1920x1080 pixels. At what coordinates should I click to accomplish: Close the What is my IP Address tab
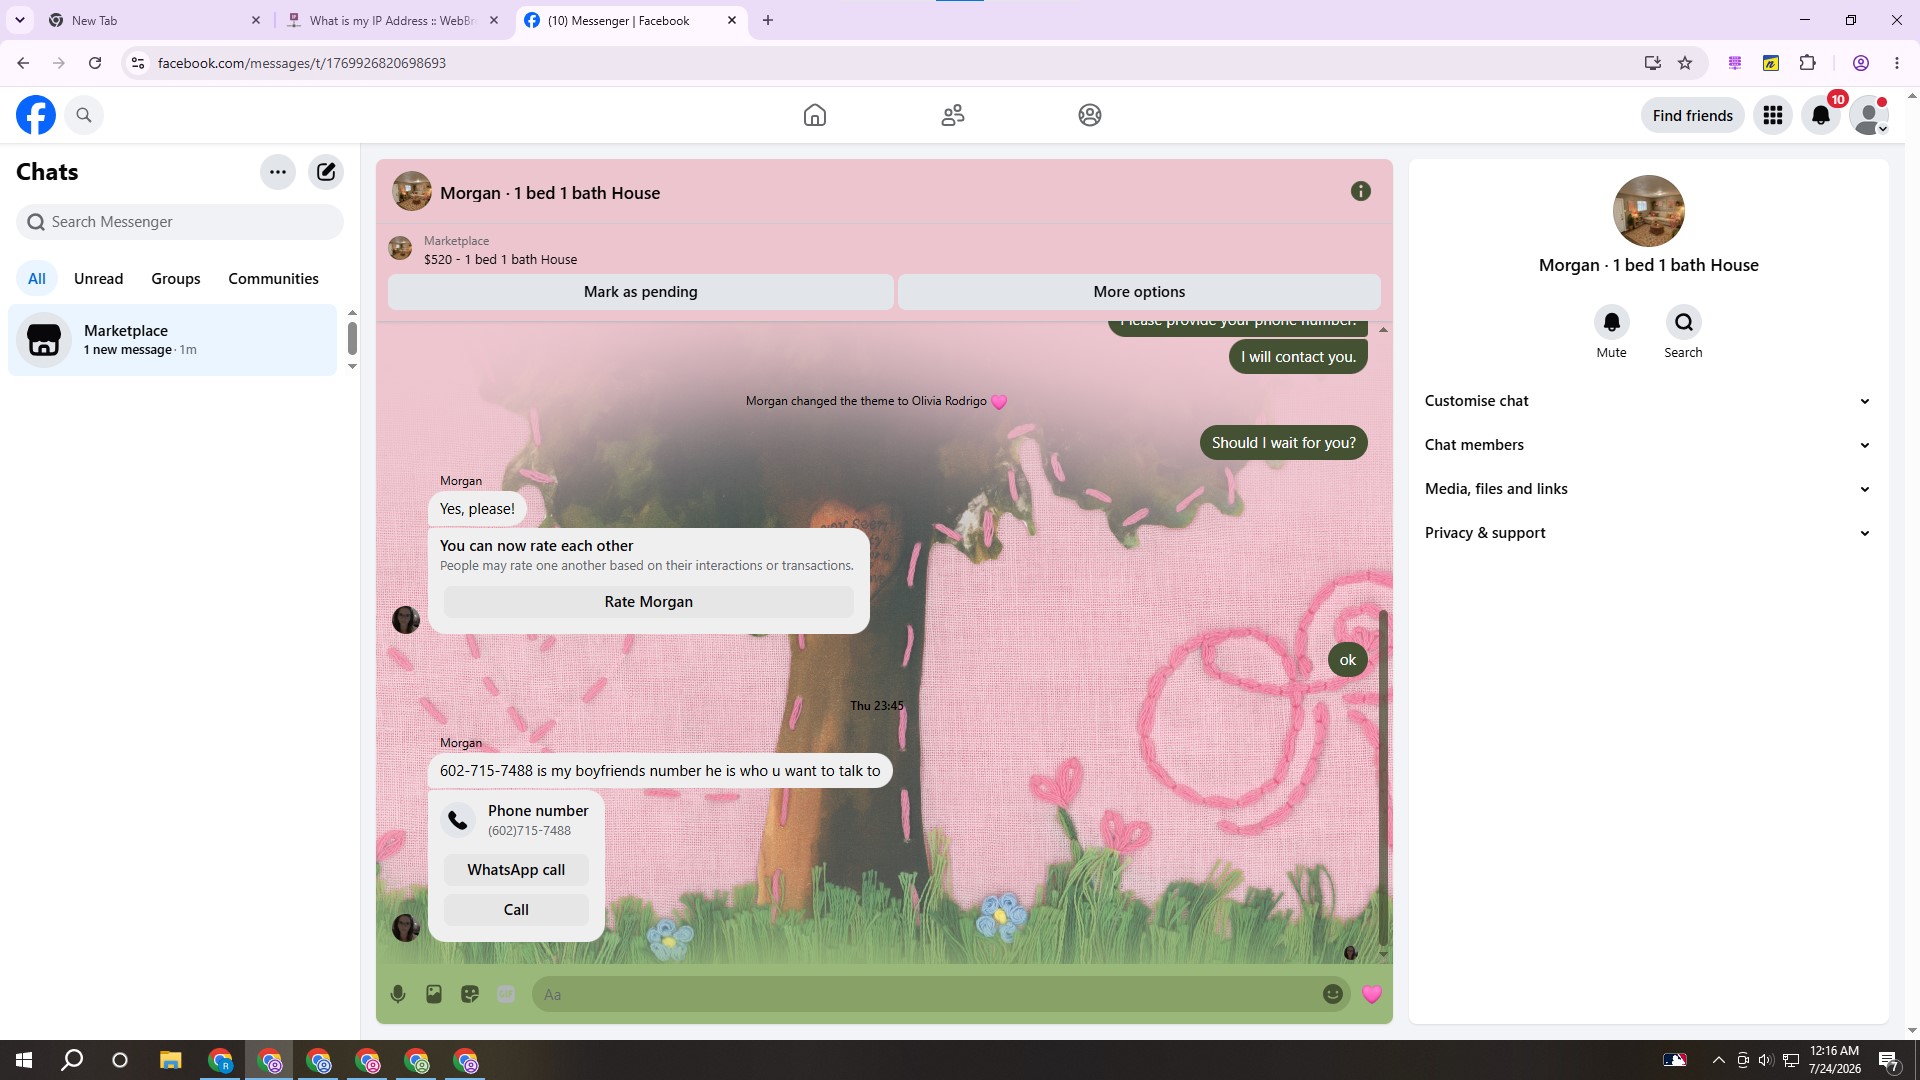coord(494,20)
